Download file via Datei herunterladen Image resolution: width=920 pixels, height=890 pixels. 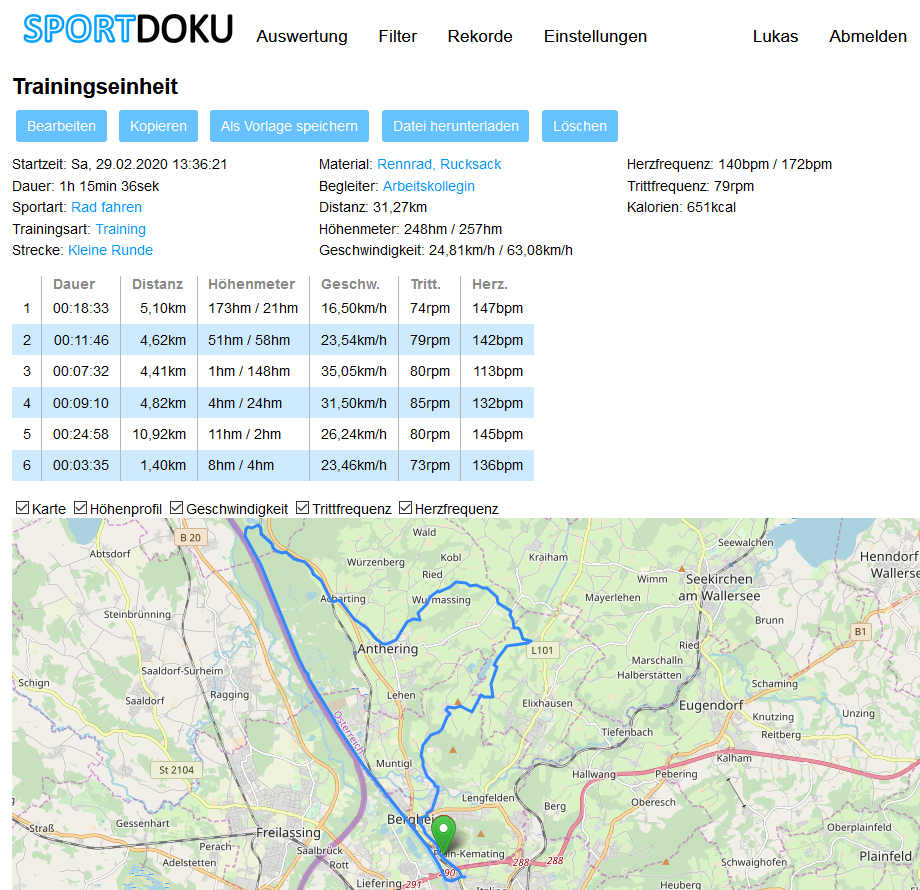click(x=455, y=126)
